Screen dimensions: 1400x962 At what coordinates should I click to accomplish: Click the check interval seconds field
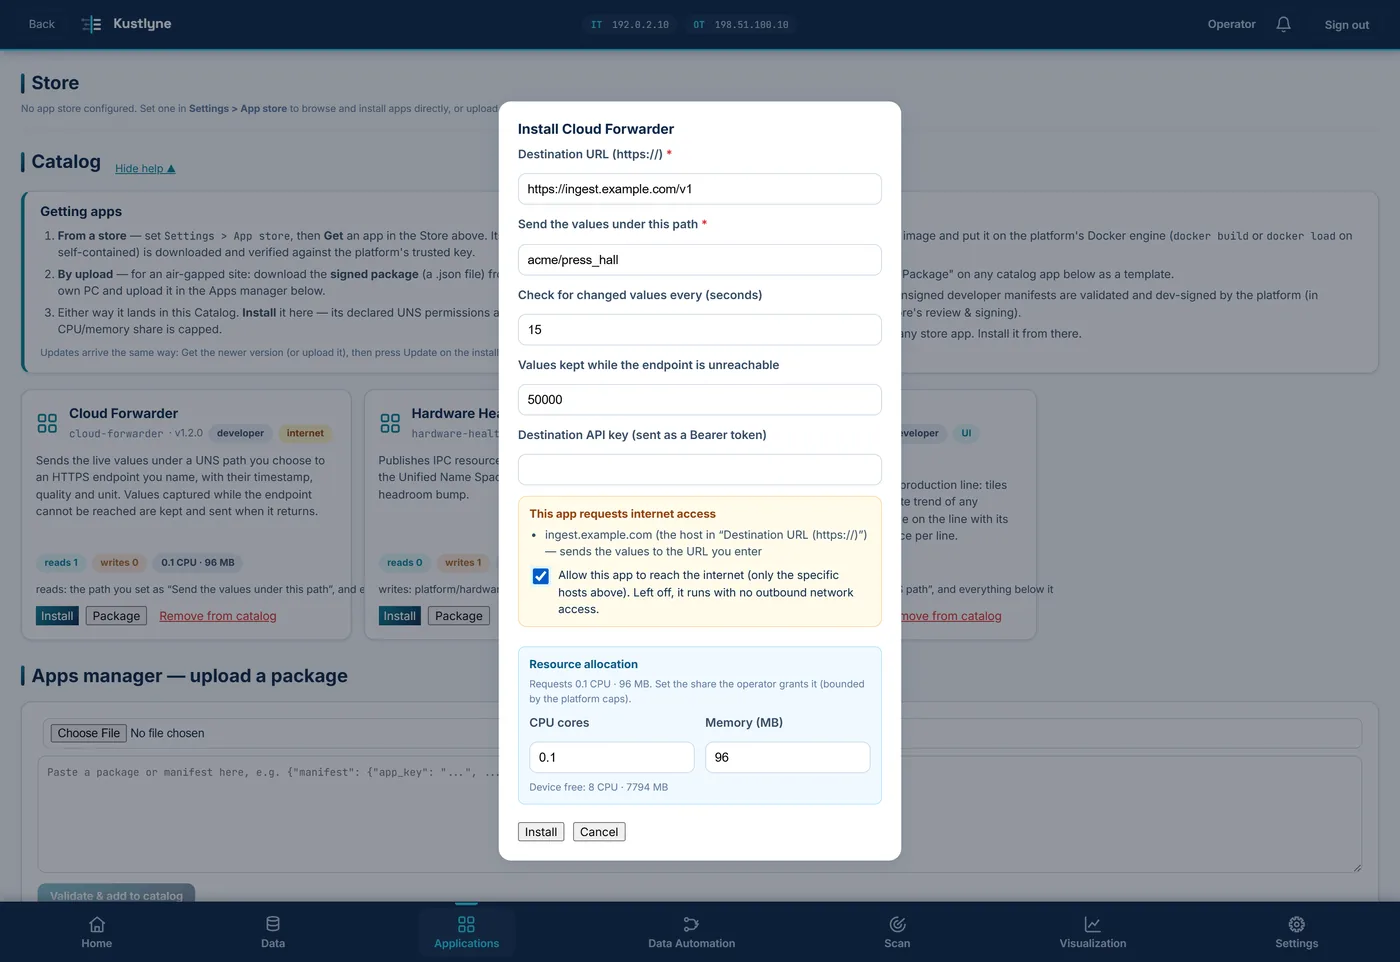[x=700, y=330]
